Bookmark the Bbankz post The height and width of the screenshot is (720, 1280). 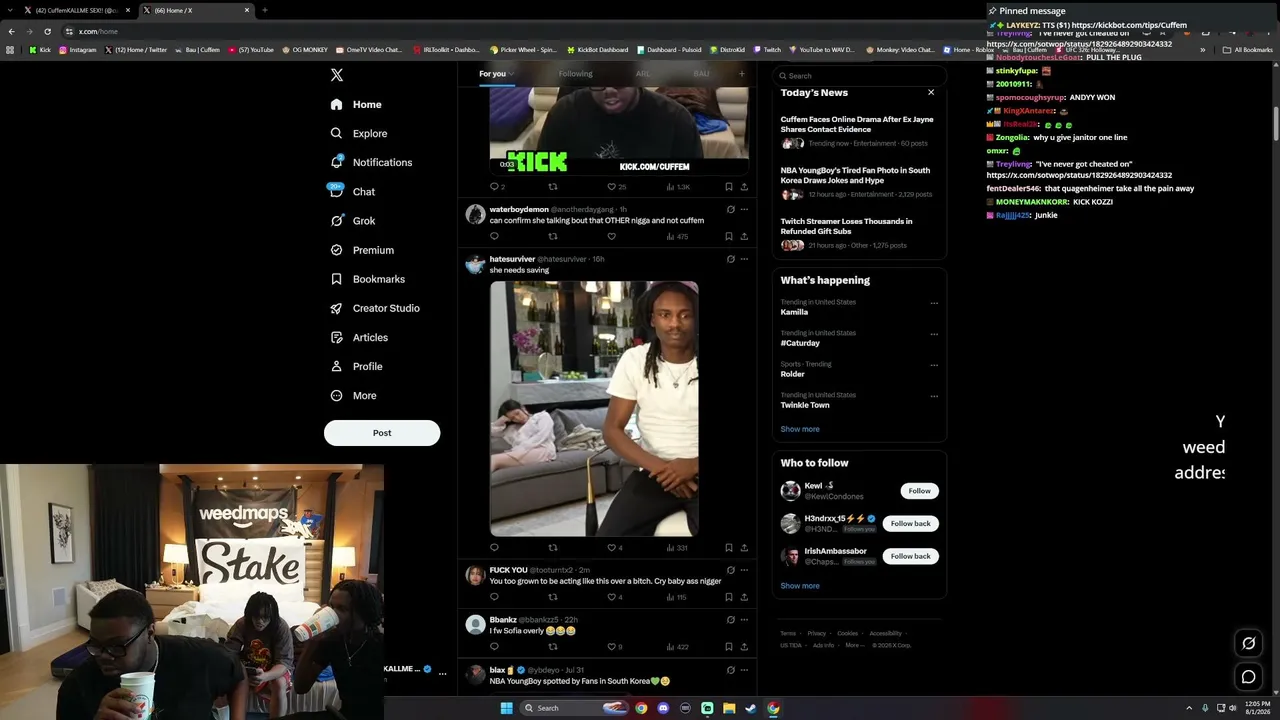pos(728,647)
